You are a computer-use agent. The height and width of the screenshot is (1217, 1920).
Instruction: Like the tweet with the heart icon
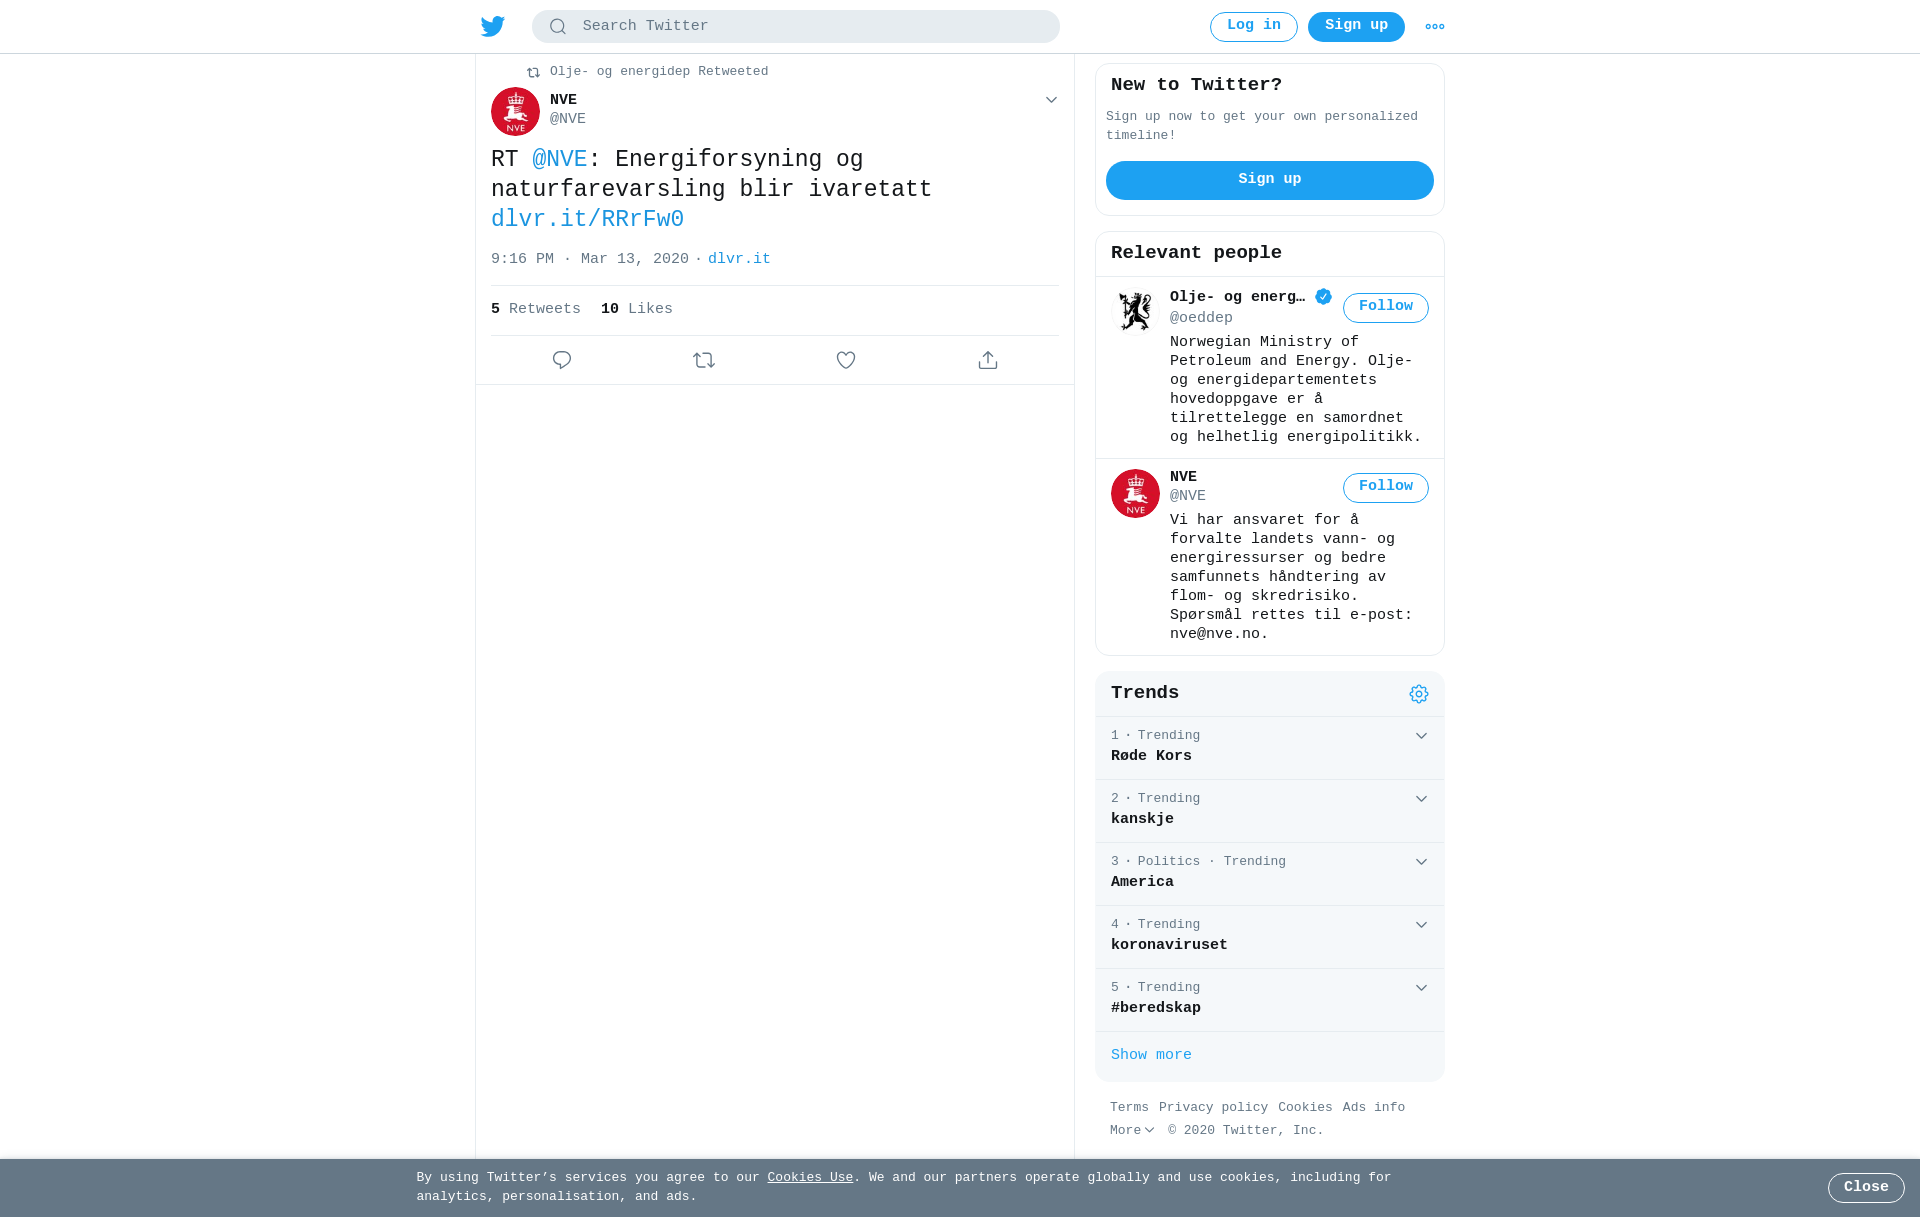pos(846,360)
